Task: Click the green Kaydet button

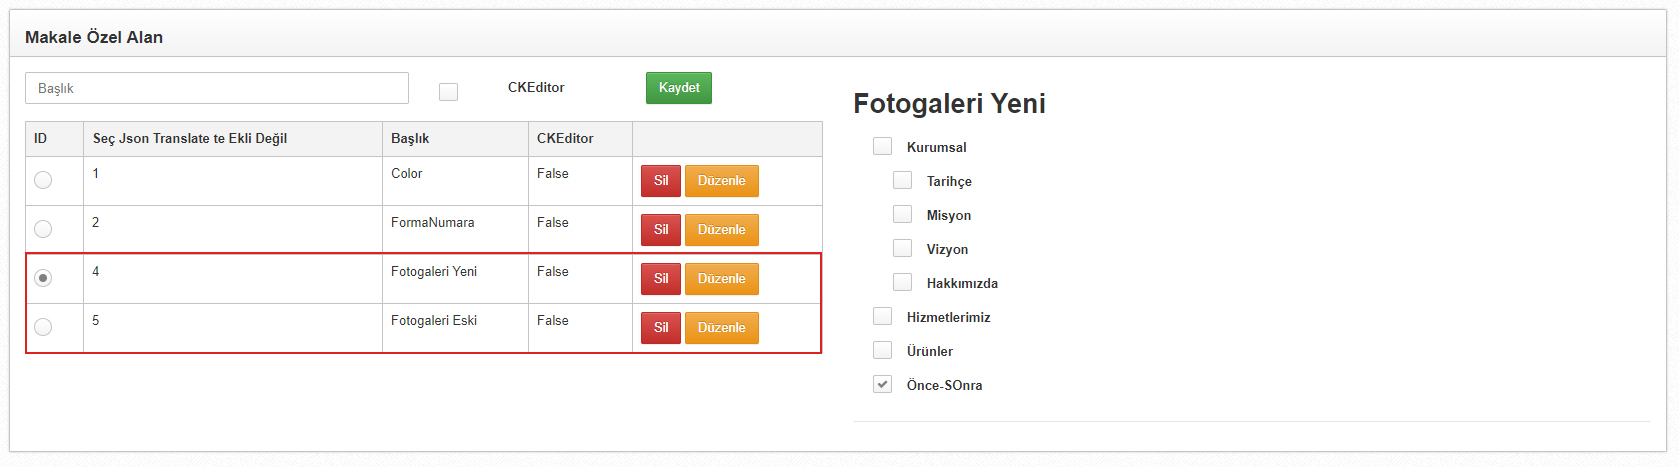Action: tap(679, 88)
